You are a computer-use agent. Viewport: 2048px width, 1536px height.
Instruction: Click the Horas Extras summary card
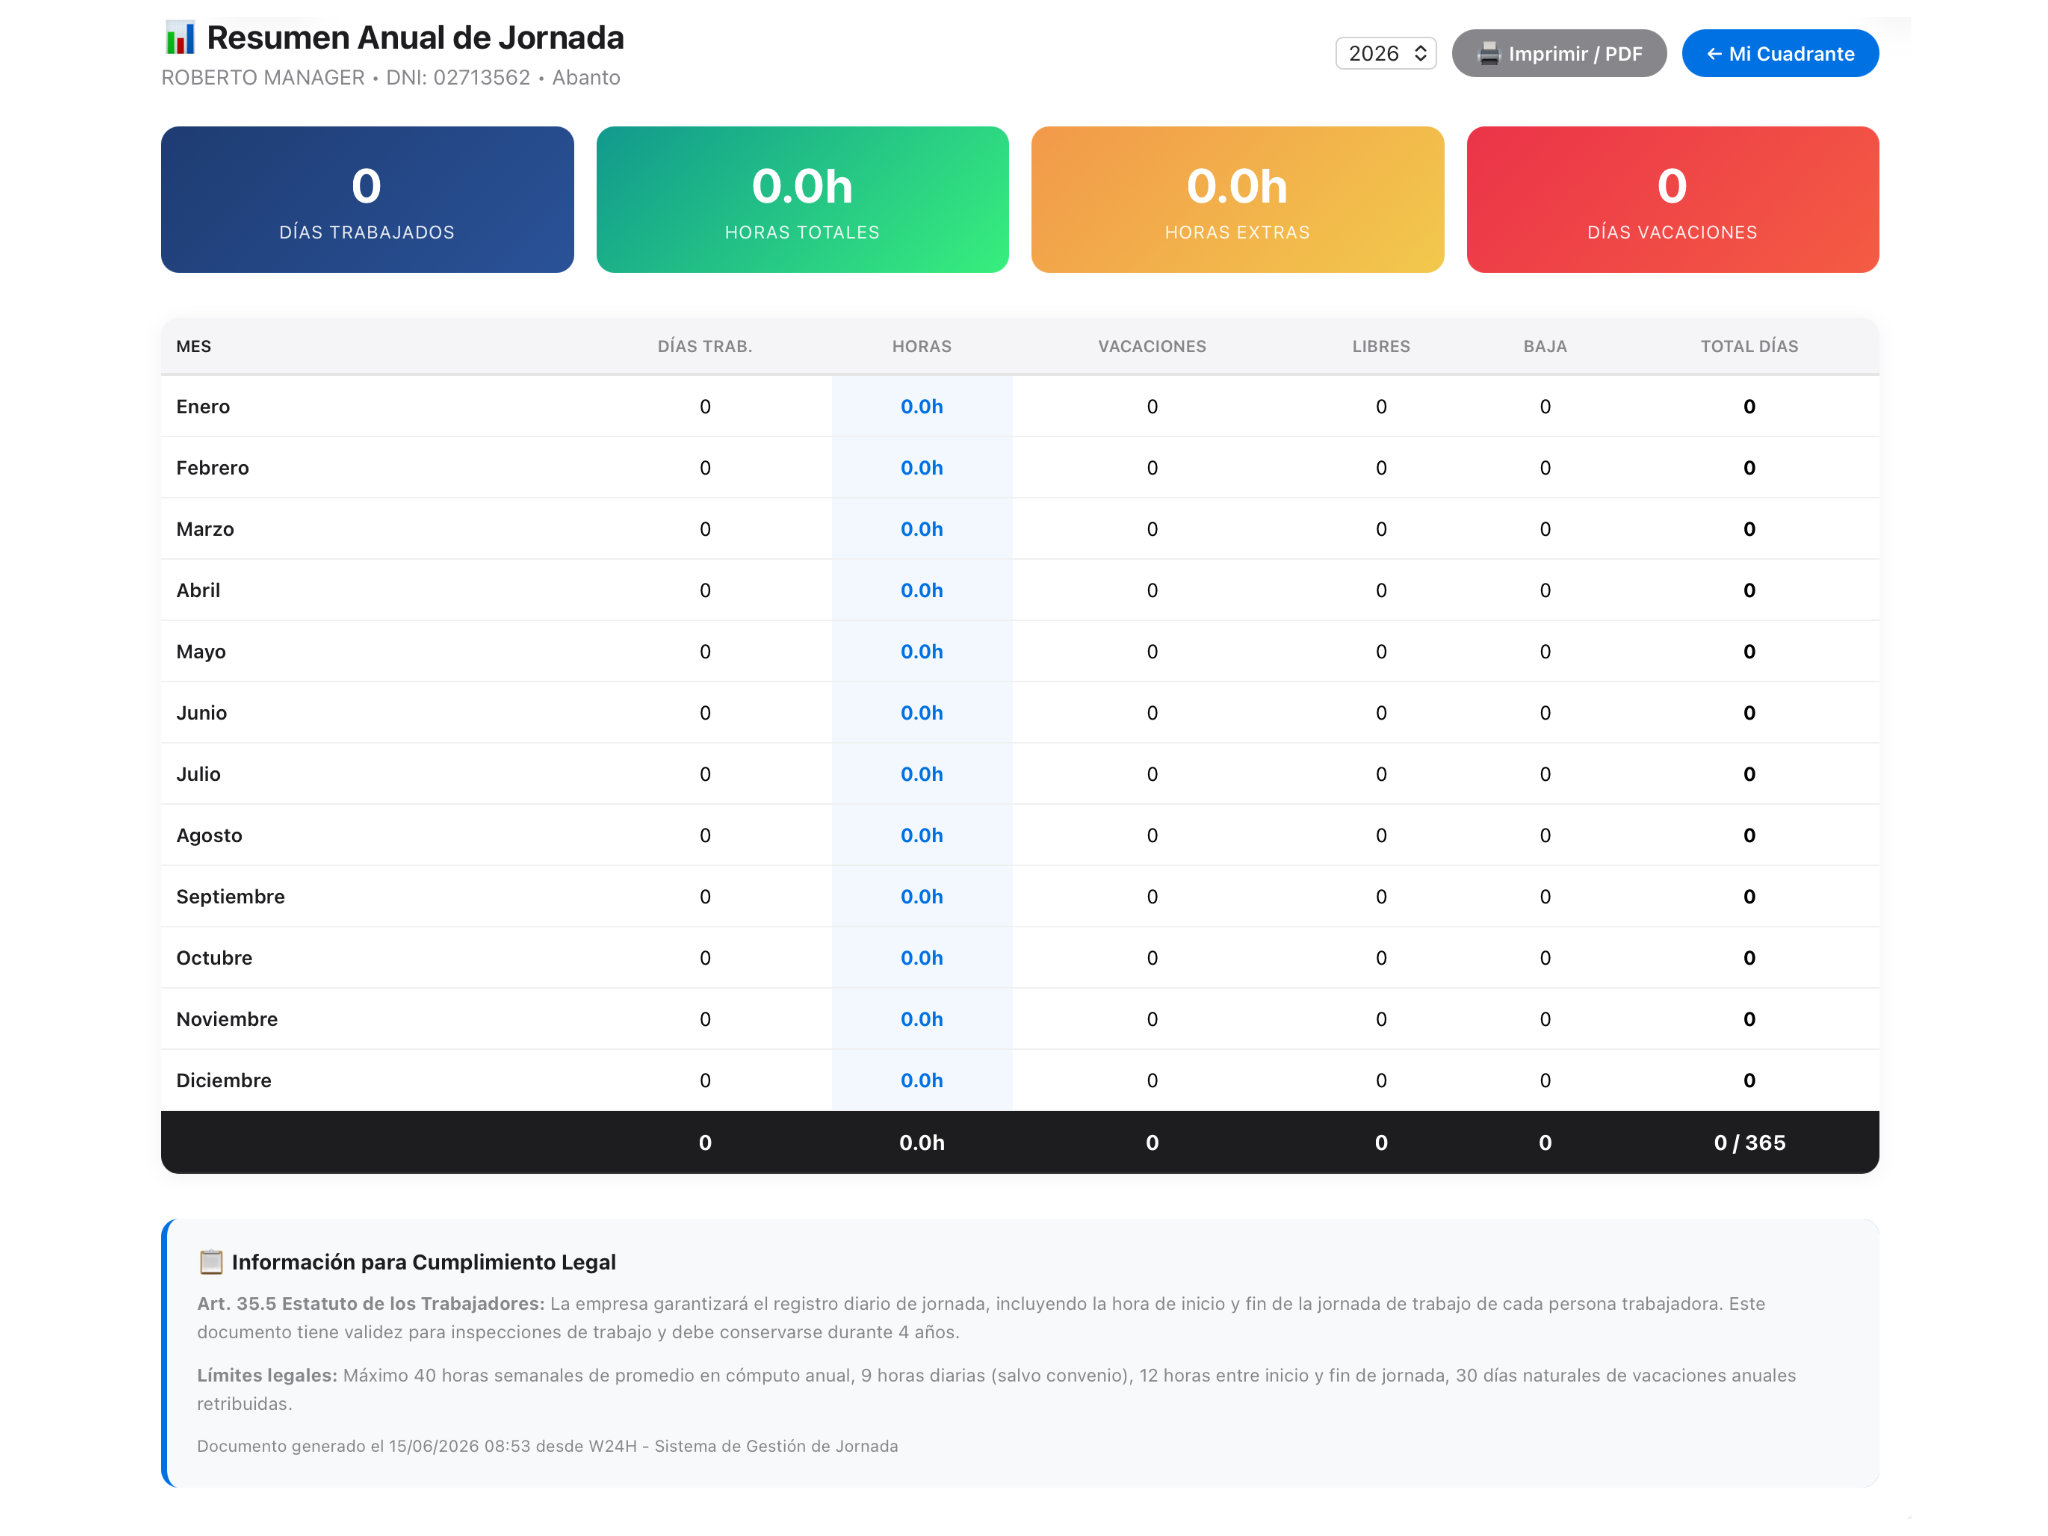click(x=1237, y=199)
